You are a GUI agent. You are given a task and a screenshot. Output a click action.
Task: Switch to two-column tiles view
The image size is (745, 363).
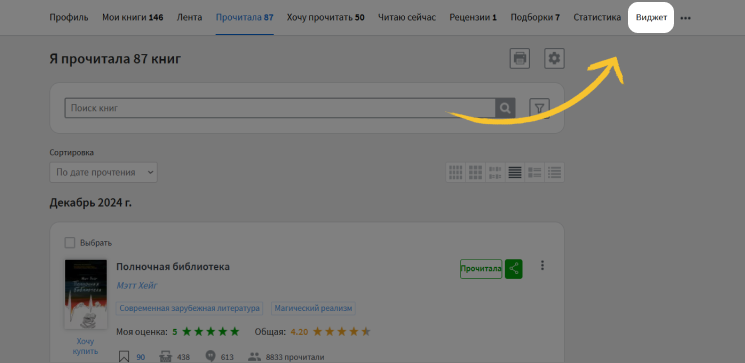[495, 172]
